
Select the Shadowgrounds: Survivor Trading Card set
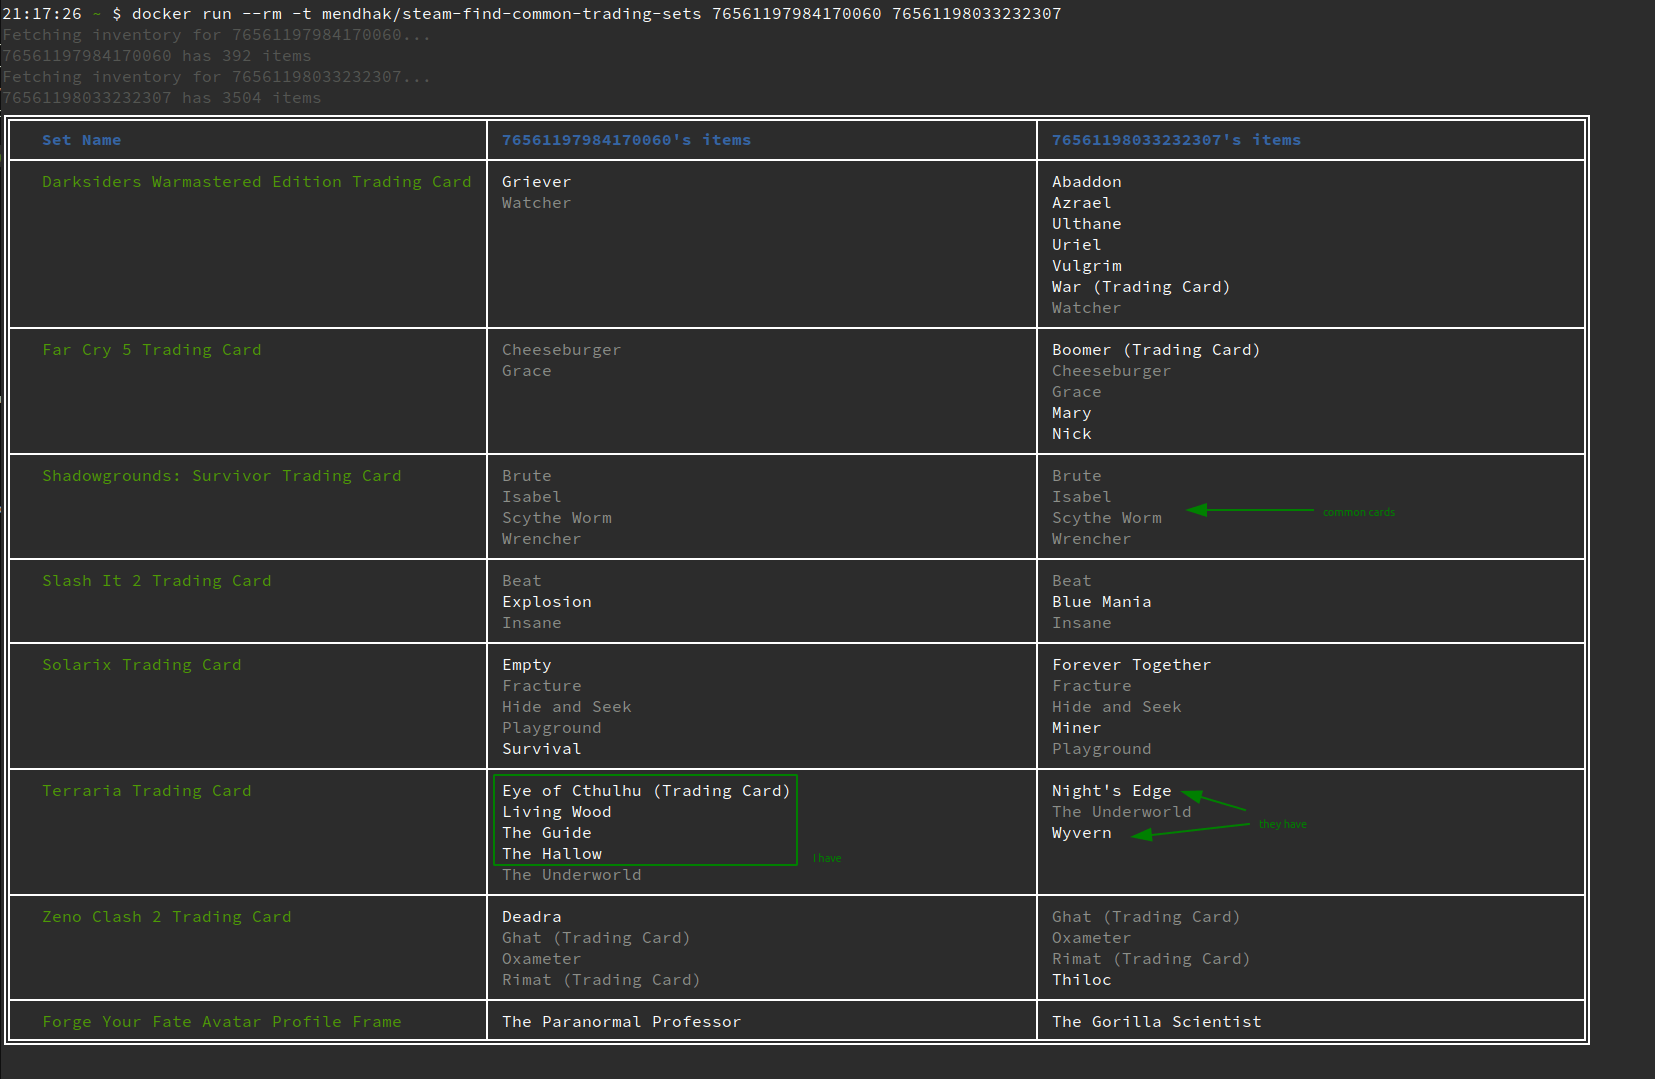click(x=221, y=475)
